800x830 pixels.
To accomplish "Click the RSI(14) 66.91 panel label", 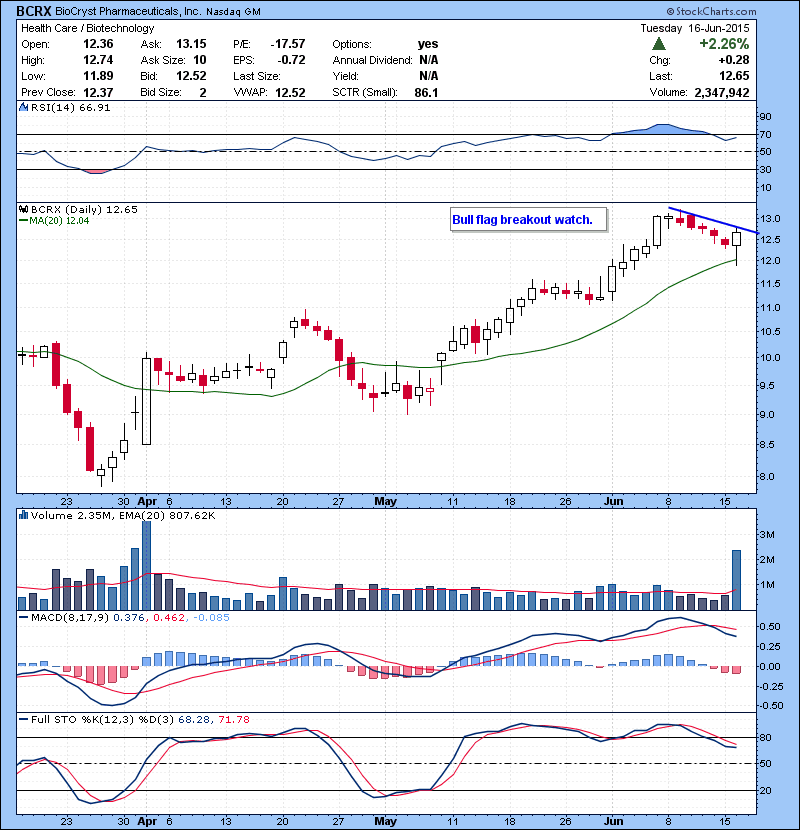I will [70, 107].
